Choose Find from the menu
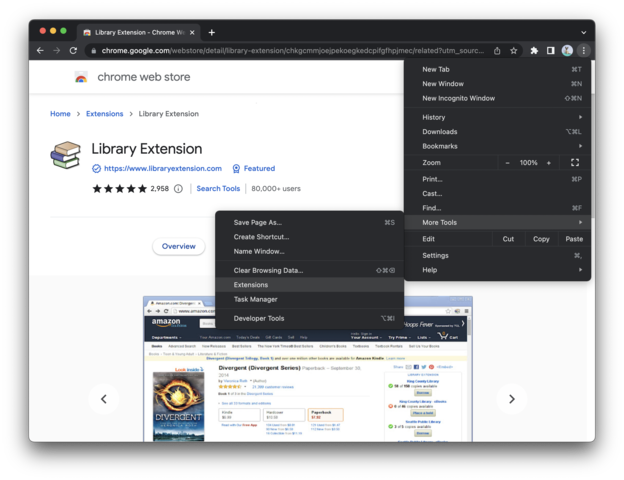624x480 pixels. click(497, 208)
